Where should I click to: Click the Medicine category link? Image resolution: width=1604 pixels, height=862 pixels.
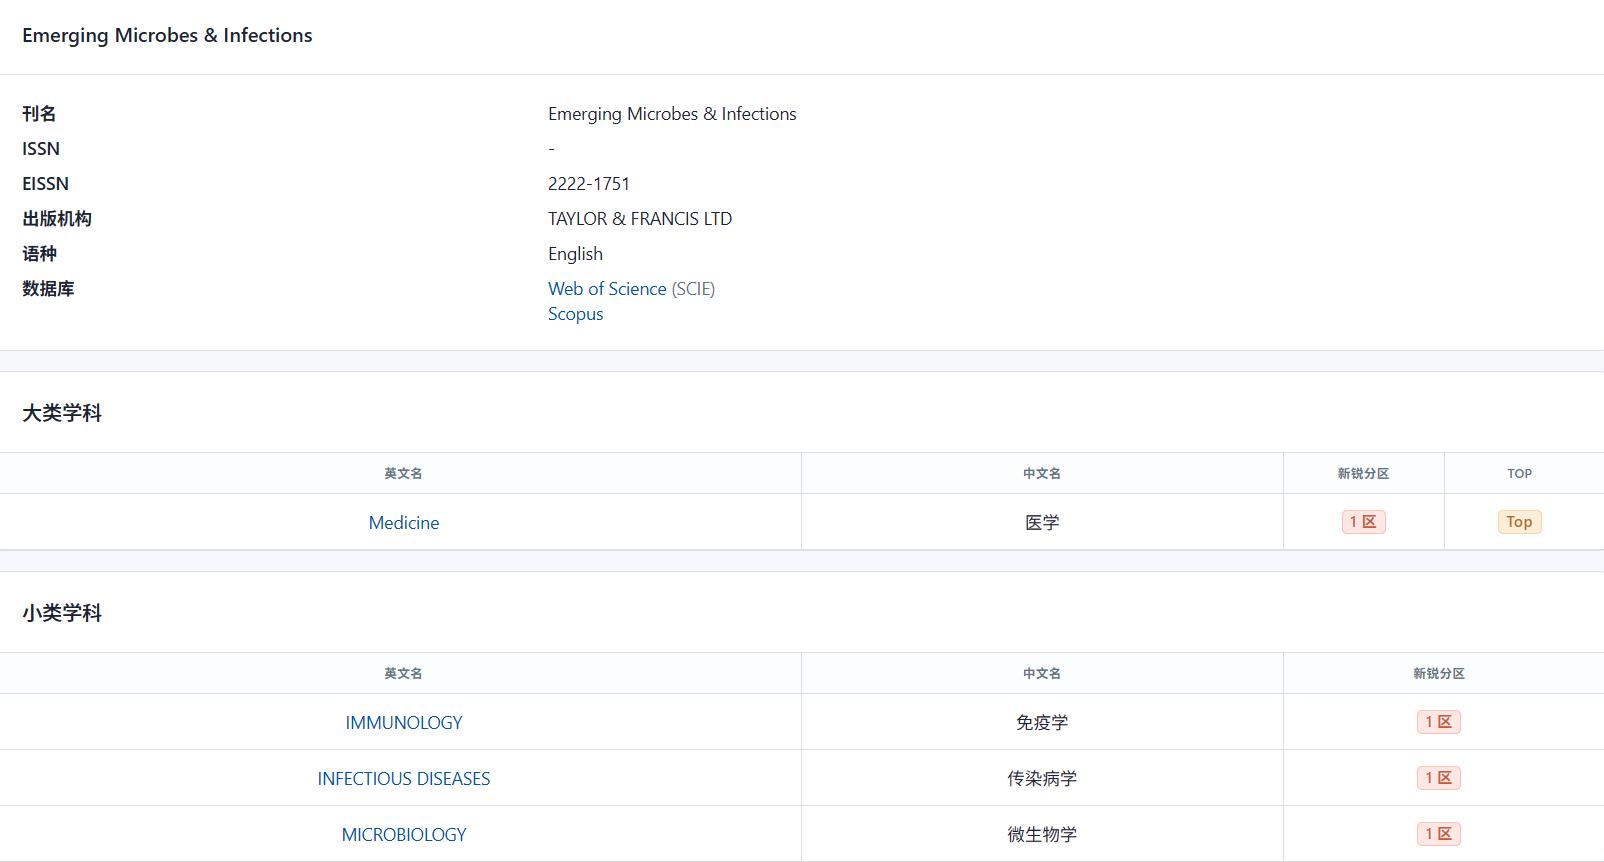coord(404,523)
